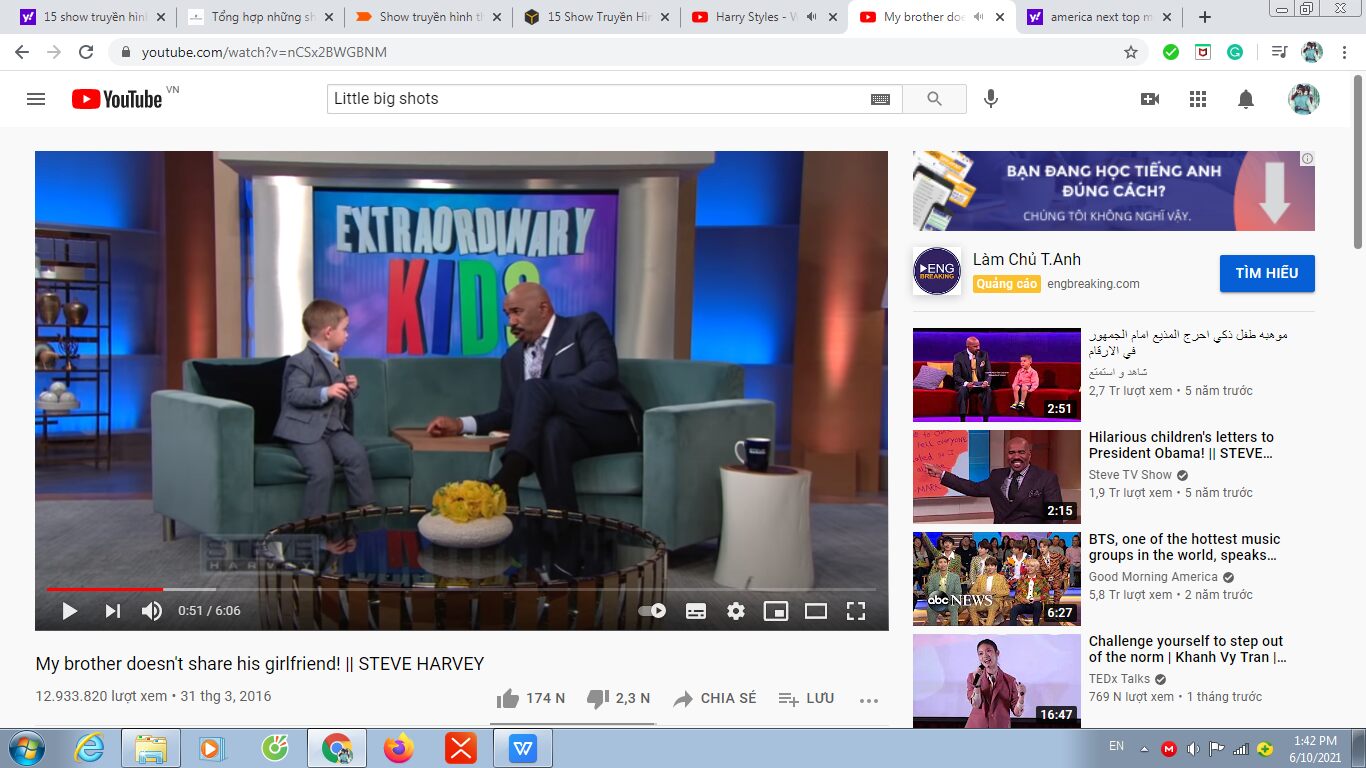Share the video via CHIA SẺ
Viewport: 1366px width, 768px height.
pyautogui.click(x=714, y=698)
